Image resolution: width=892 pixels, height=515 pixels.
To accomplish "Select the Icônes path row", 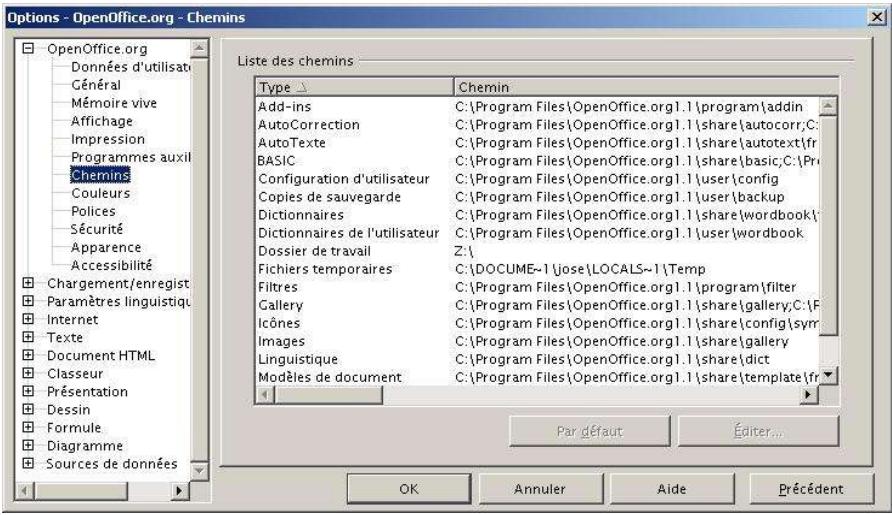I will (538, 323).
